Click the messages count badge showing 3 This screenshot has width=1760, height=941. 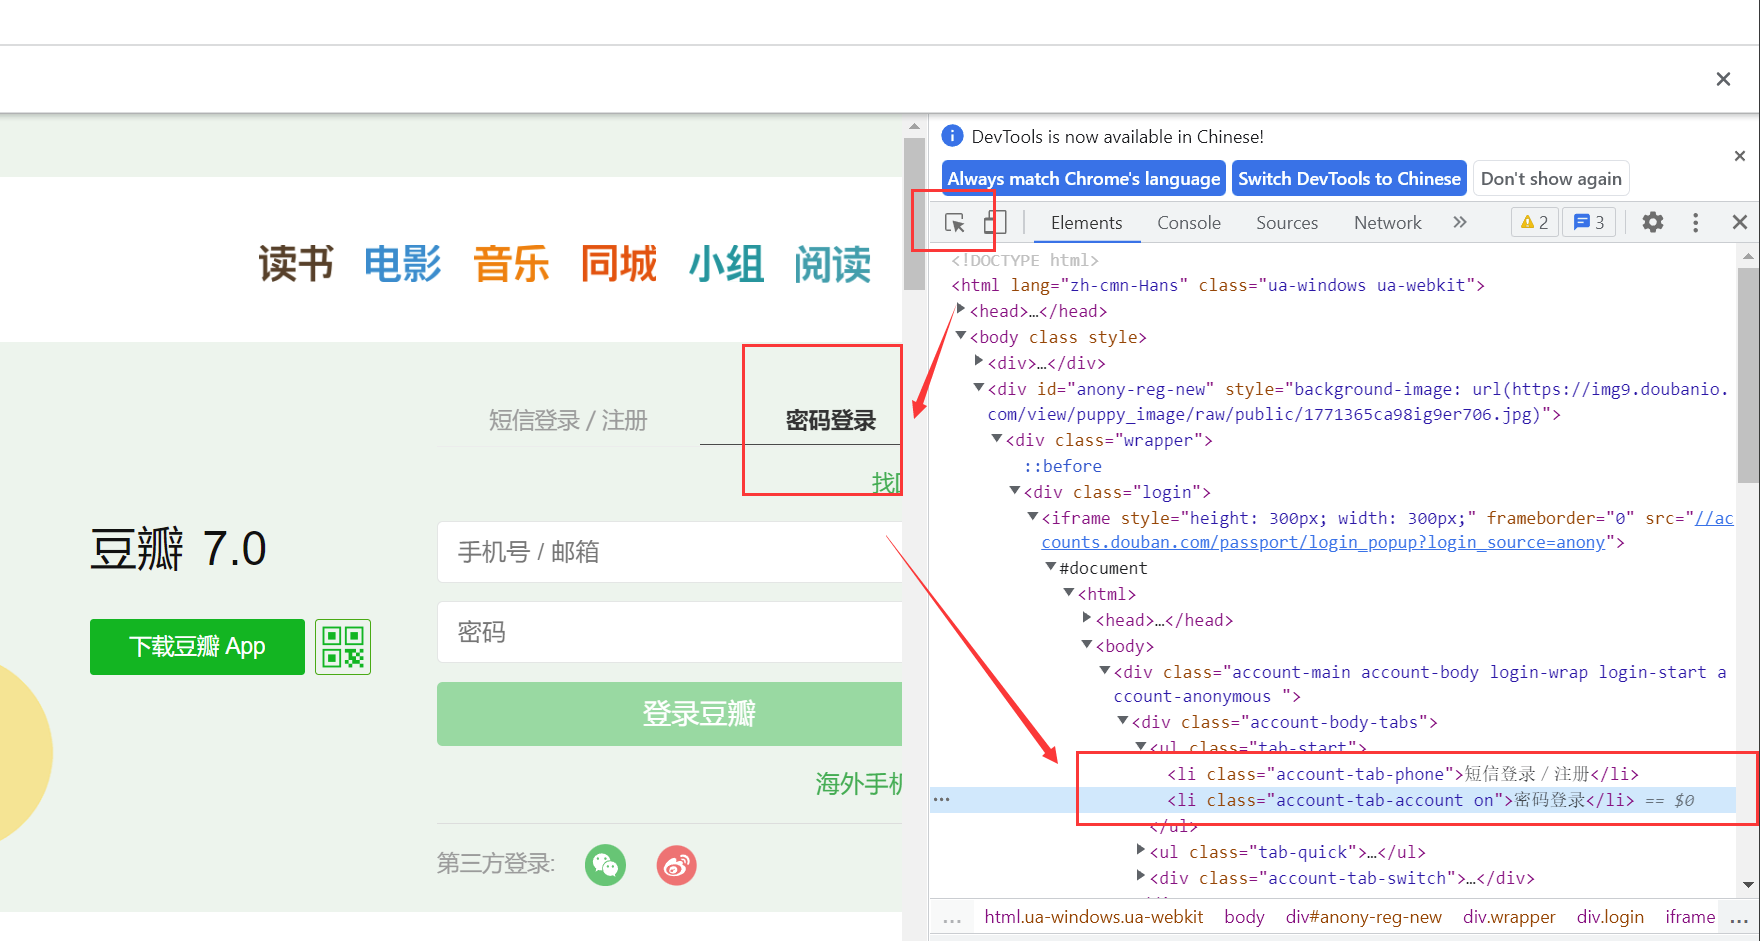(x=1589, y=222)
